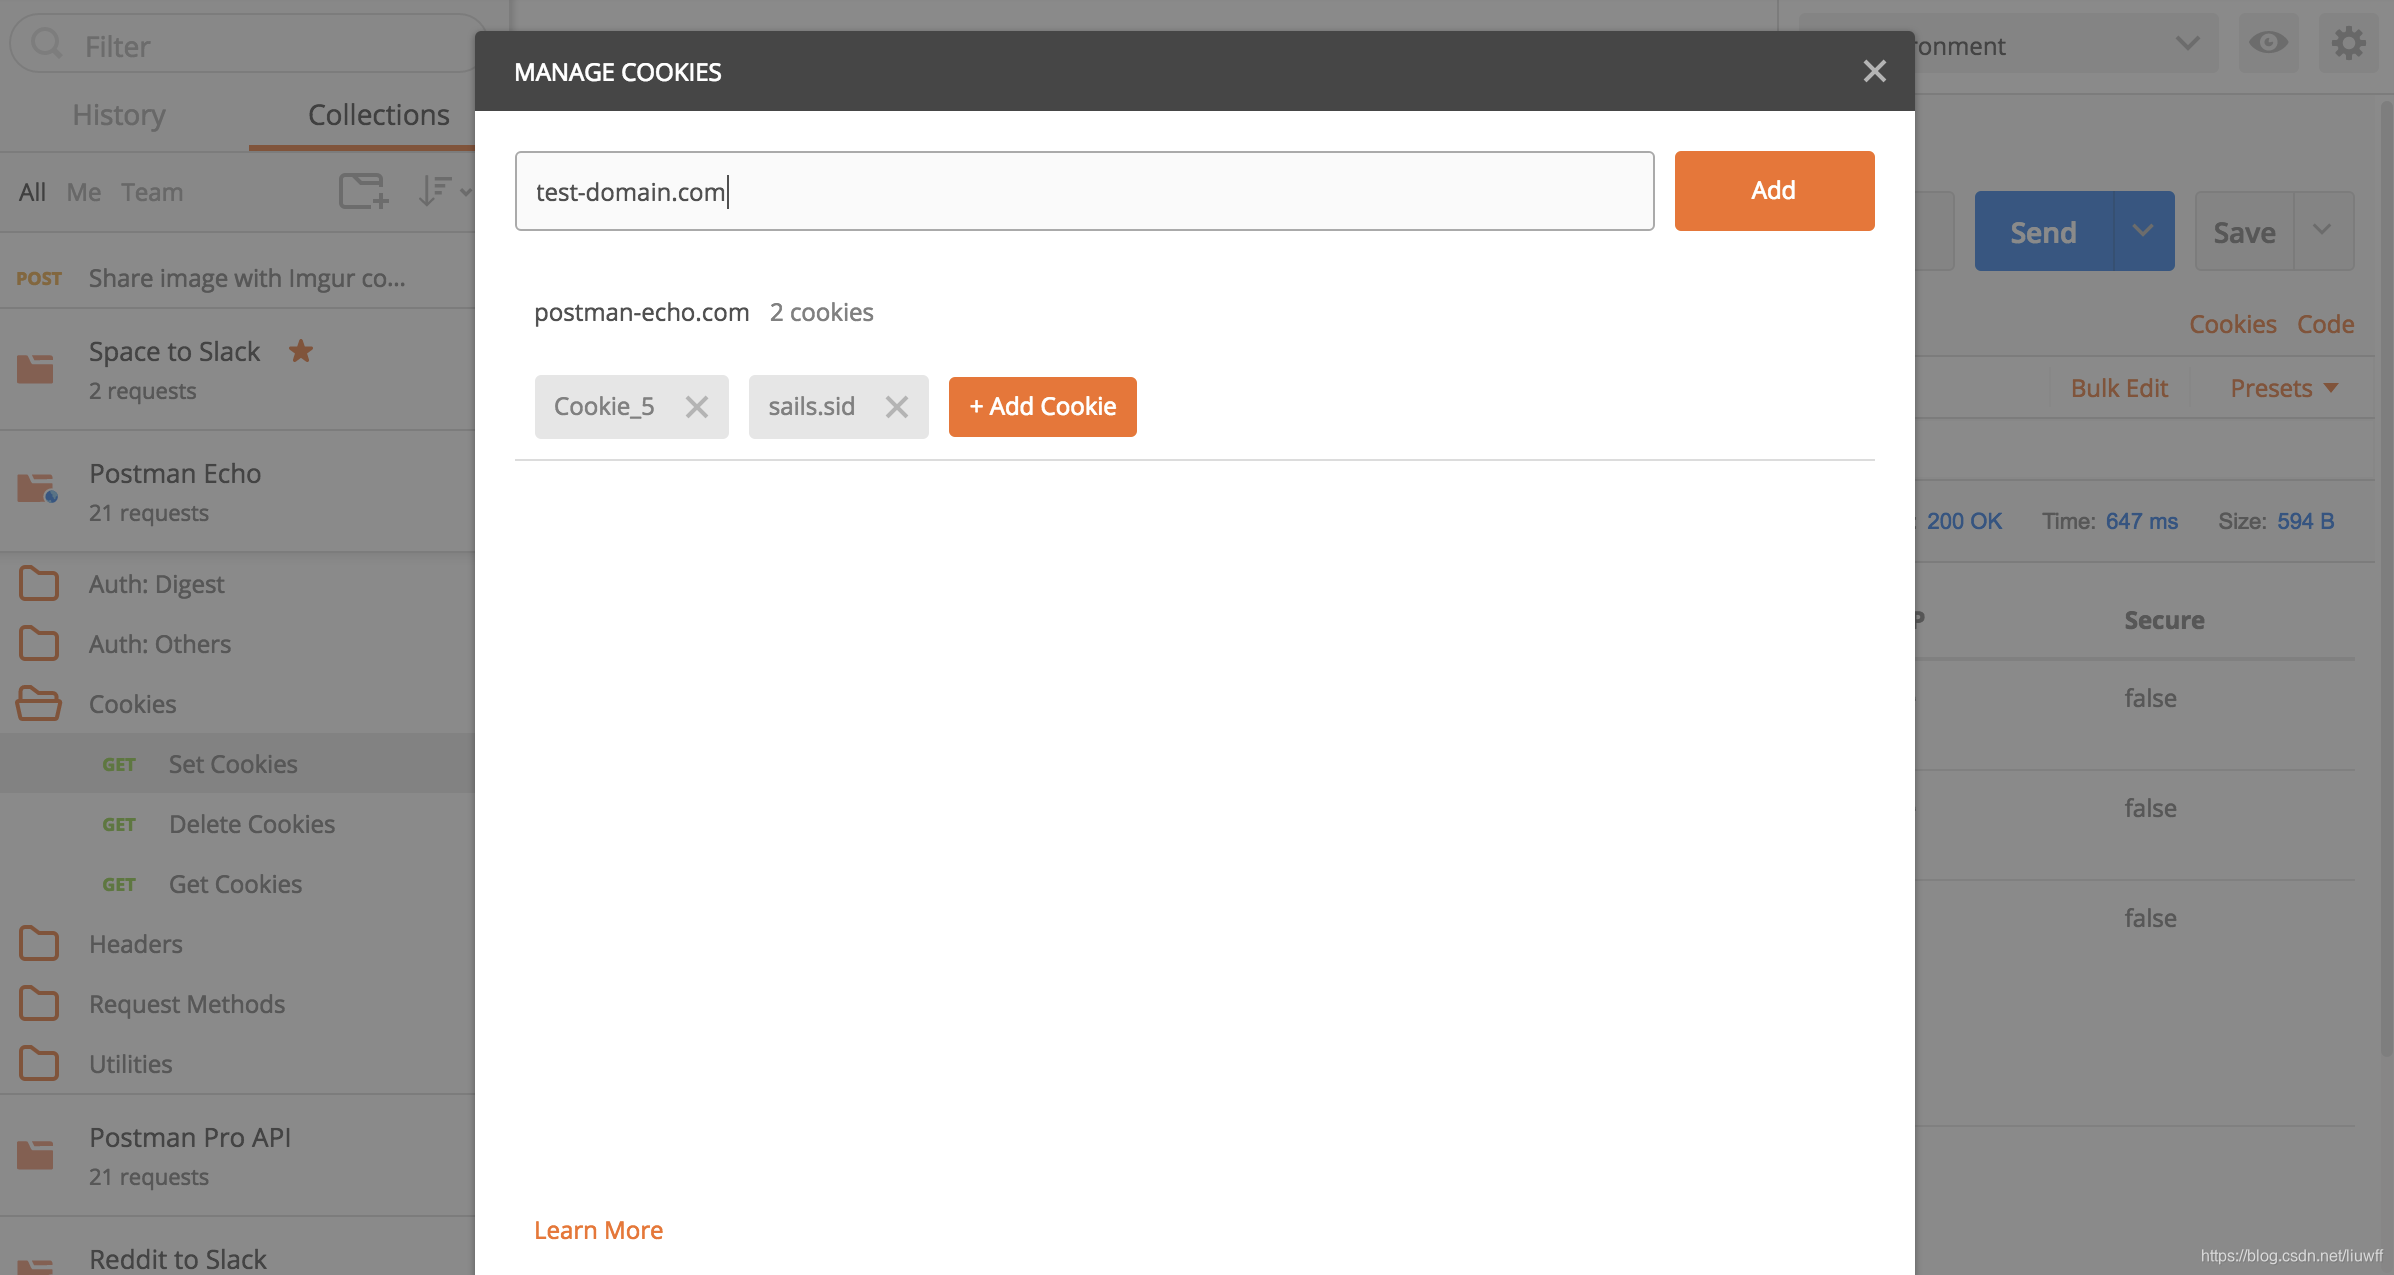Switch to the History tab

(x=119, y=115)
